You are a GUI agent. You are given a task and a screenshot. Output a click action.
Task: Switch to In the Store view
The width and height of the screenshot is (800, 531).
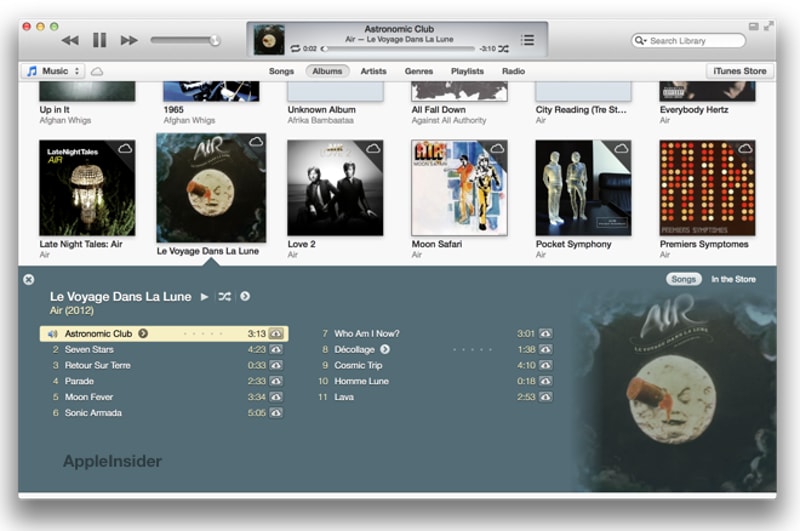tap(734, 280)
